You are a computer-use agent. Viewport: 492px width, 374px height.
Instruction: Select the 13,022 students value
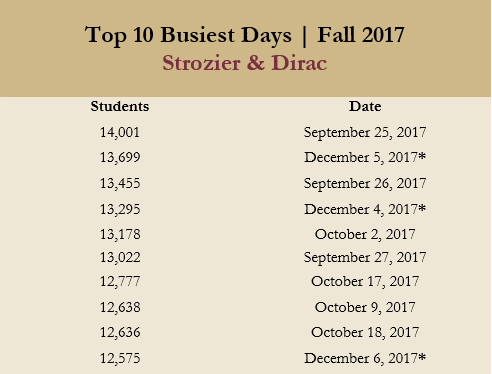[120, 257]
